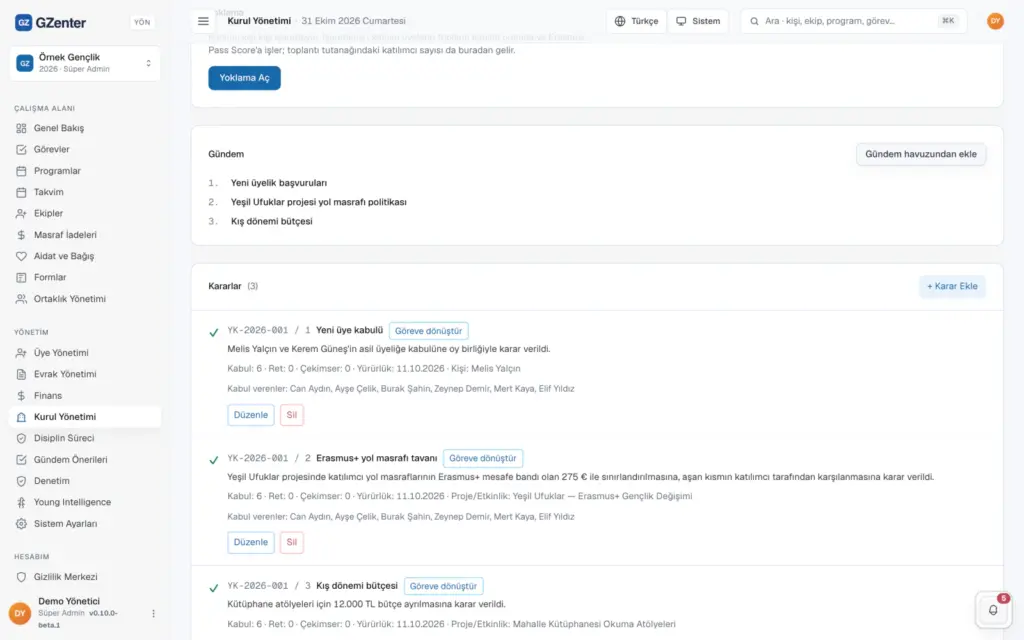Focus the Ara search field
The height and width of the screenshot is (640, 1024).
point(853,21)
